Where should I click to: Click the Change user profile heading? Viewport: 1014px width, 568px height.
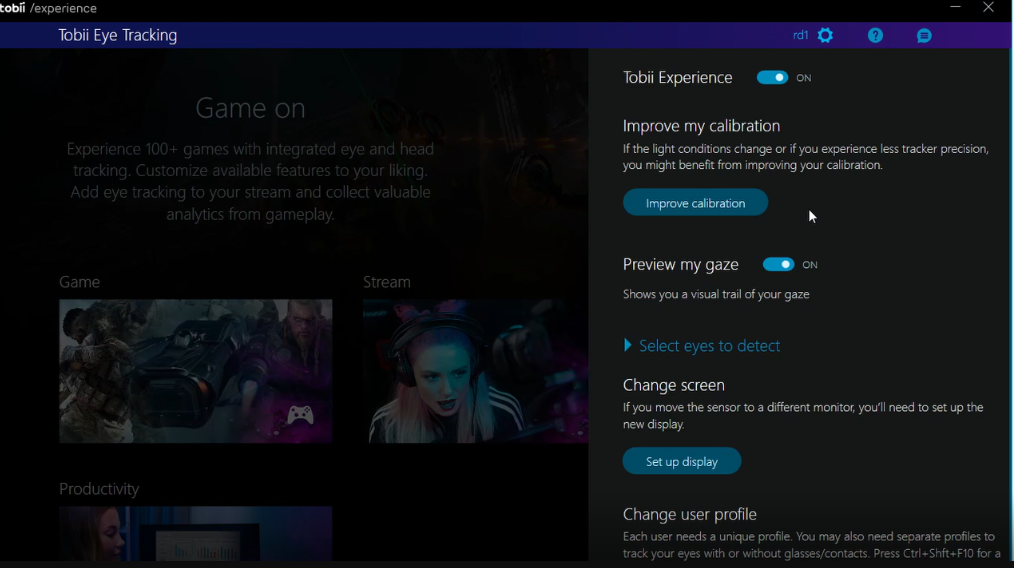click(689, 514)
